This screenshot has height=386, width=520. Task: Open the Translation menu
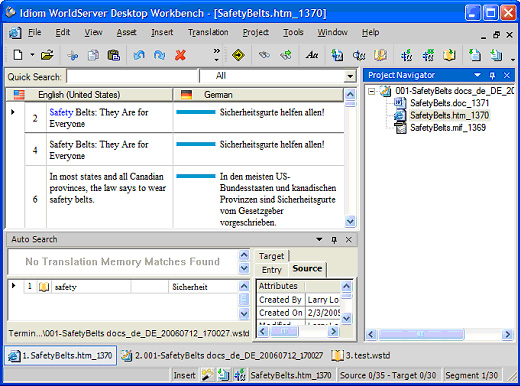(208, 32)
